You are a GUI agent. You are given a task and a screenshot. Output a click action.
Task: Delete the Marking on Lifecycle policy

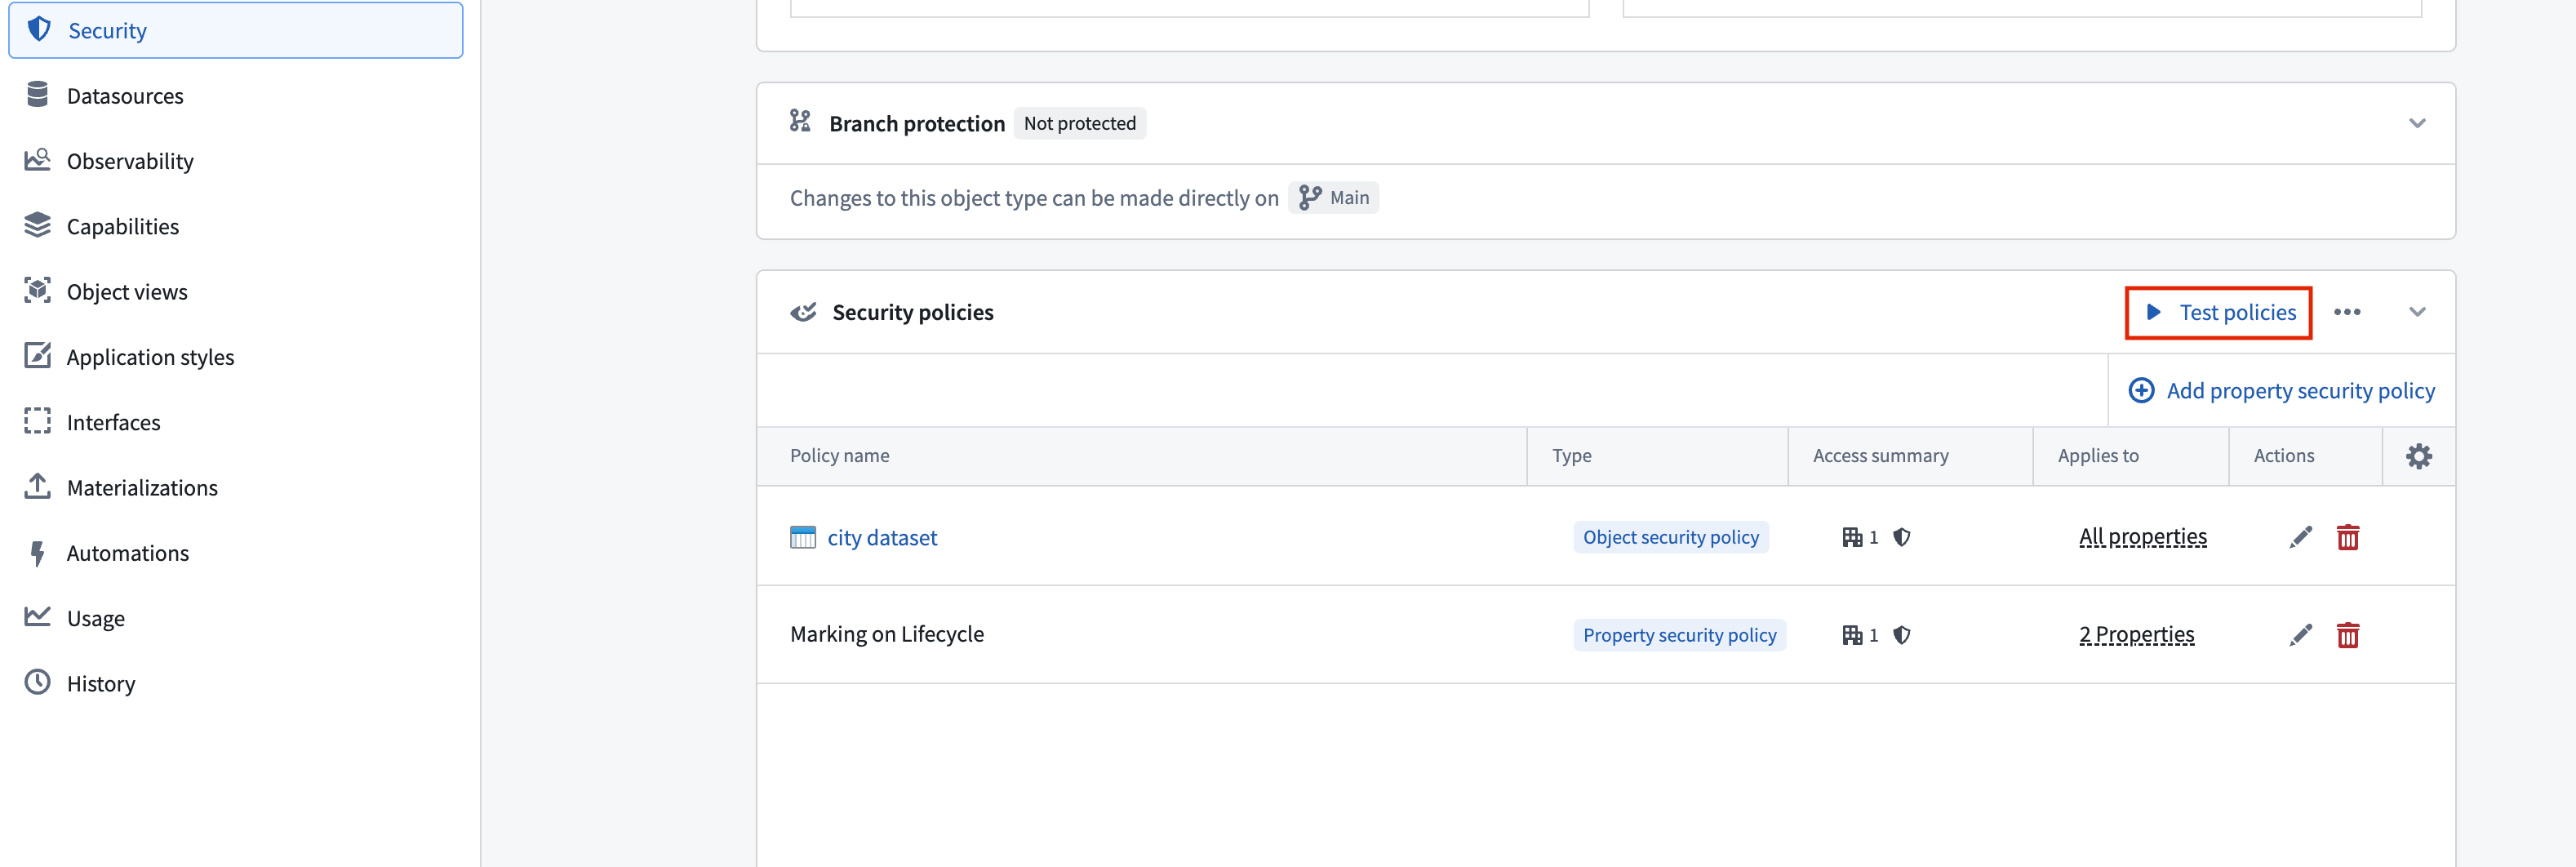click(x=2348, y=635)
